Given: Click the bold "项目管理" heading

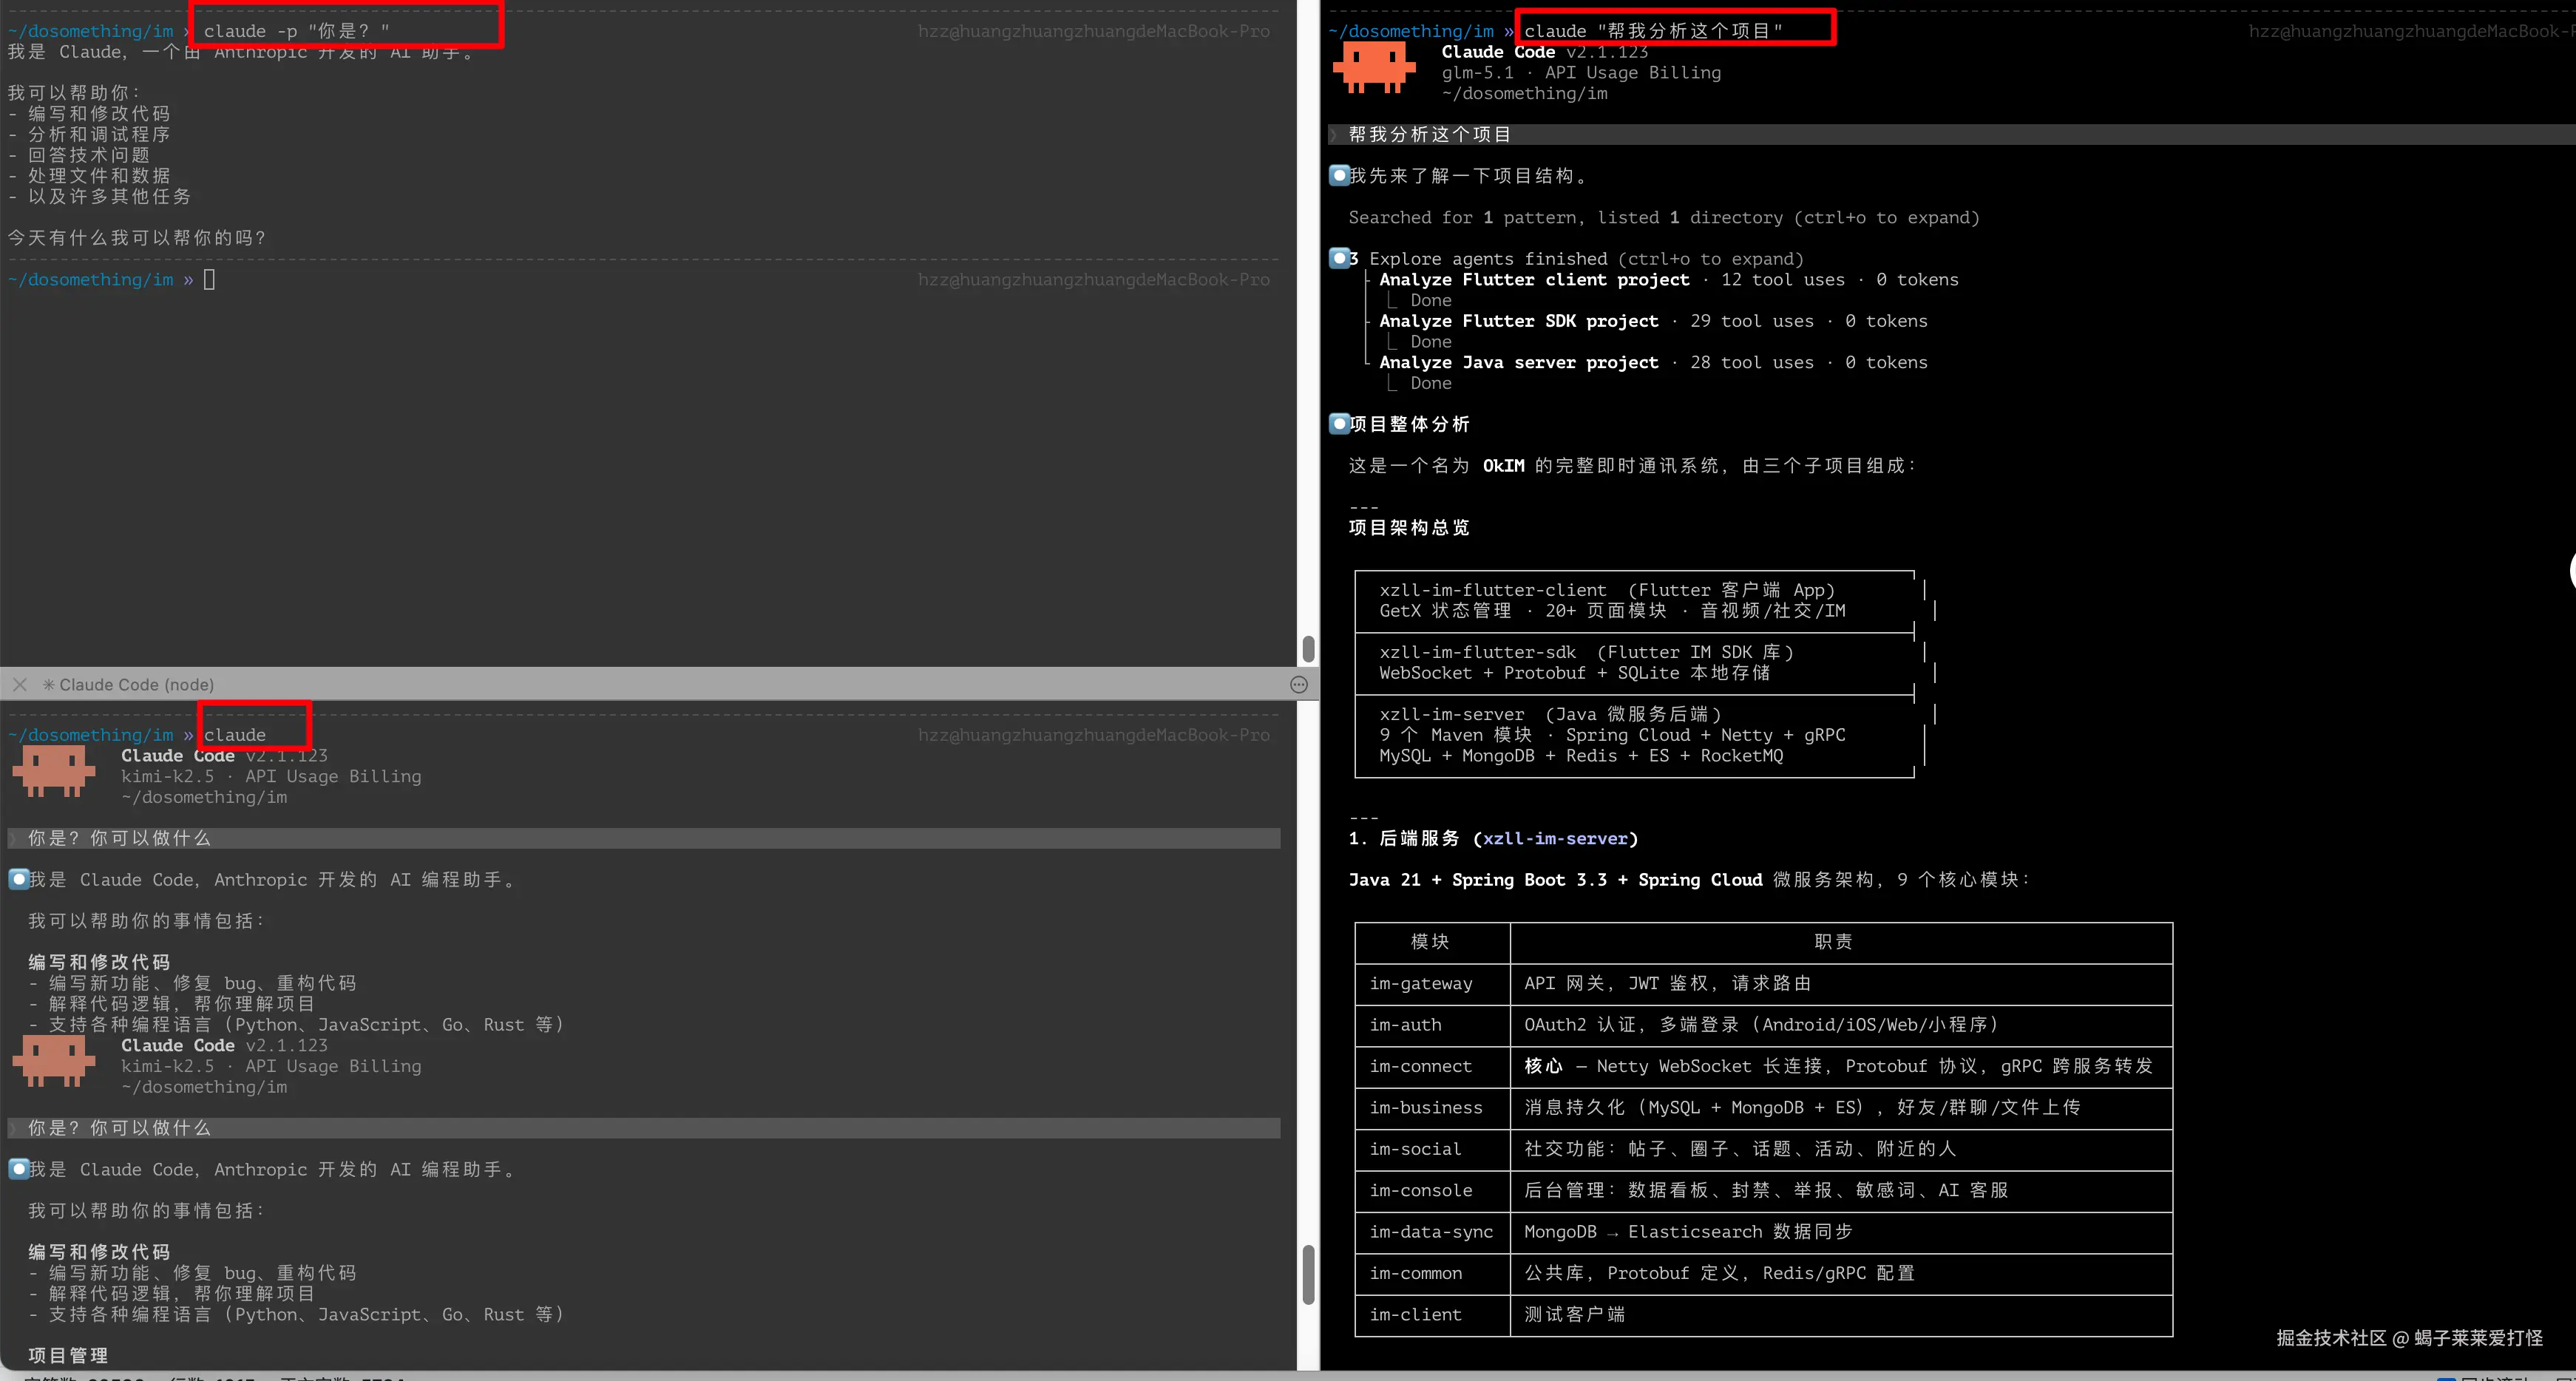Looking at the screenshot, I should (x=68, y=1356).
